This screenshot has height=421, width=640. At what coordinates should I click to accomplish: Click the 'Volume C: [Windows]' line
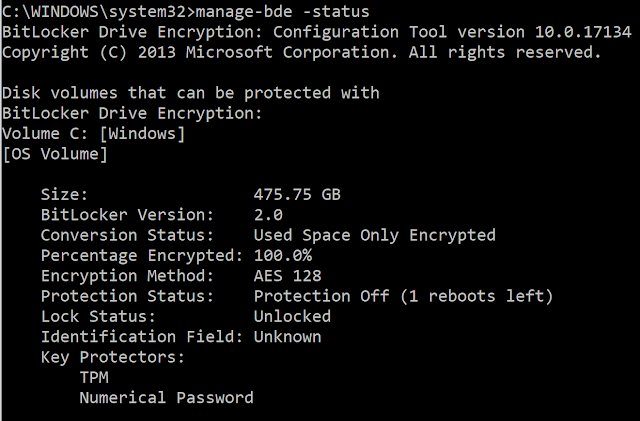[x=93, y=133]
